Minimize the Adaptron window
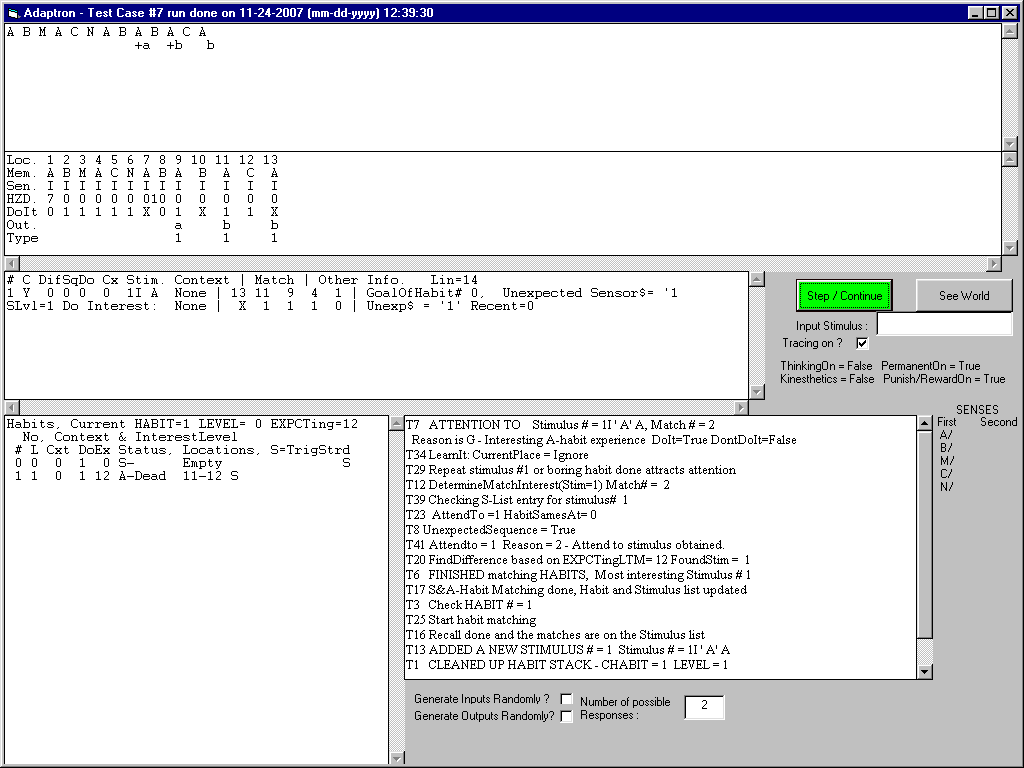 click(975, 12)
